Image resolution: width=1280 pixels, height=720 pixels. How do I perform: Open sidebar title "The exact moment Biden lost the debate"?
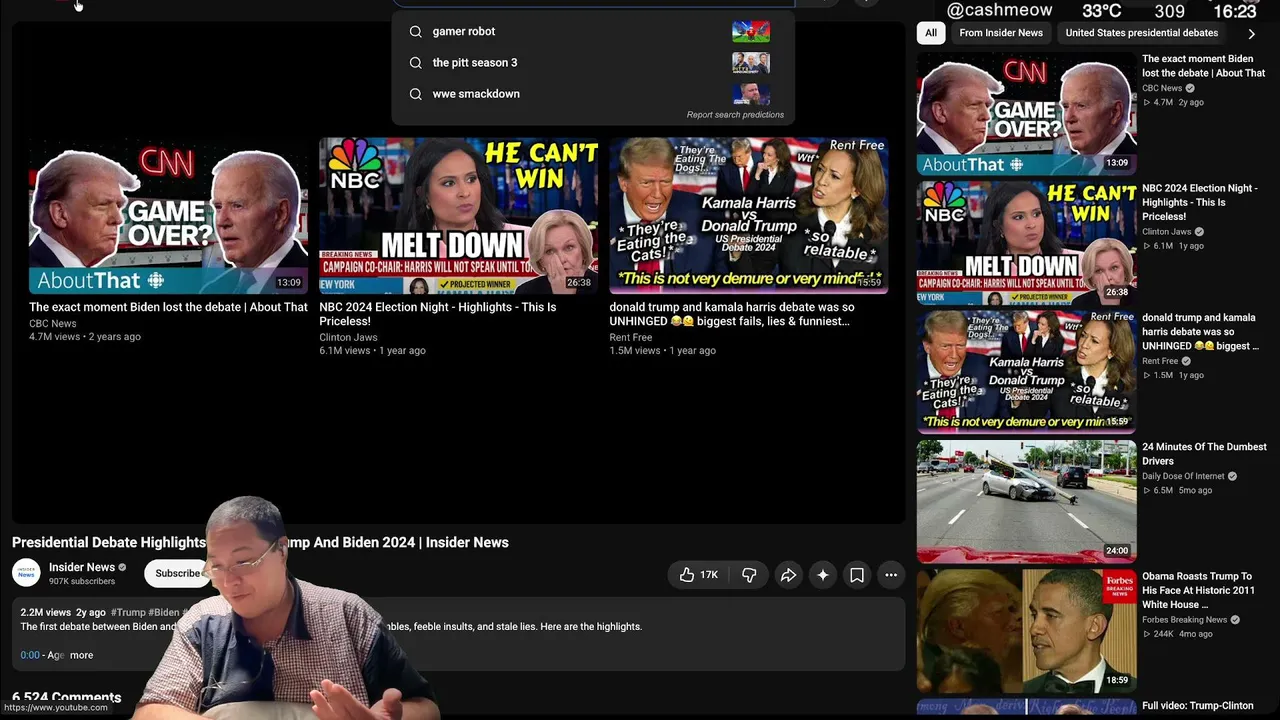1204,66
